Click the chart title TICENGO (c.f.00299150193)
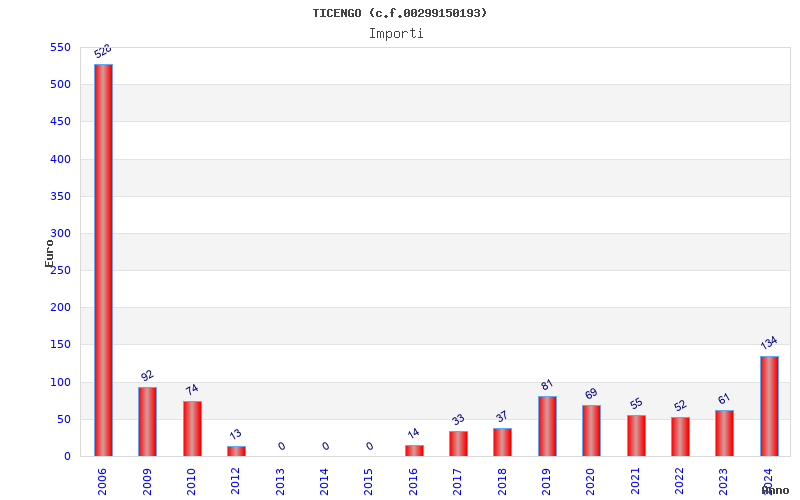The image size is (800, 500). tap(400, 13)
